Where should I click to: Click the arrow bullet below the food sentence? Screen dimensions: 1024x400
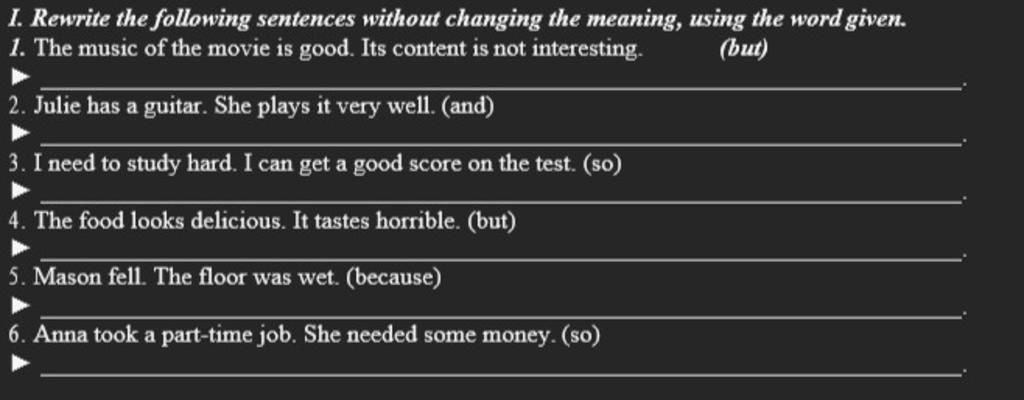20,248
